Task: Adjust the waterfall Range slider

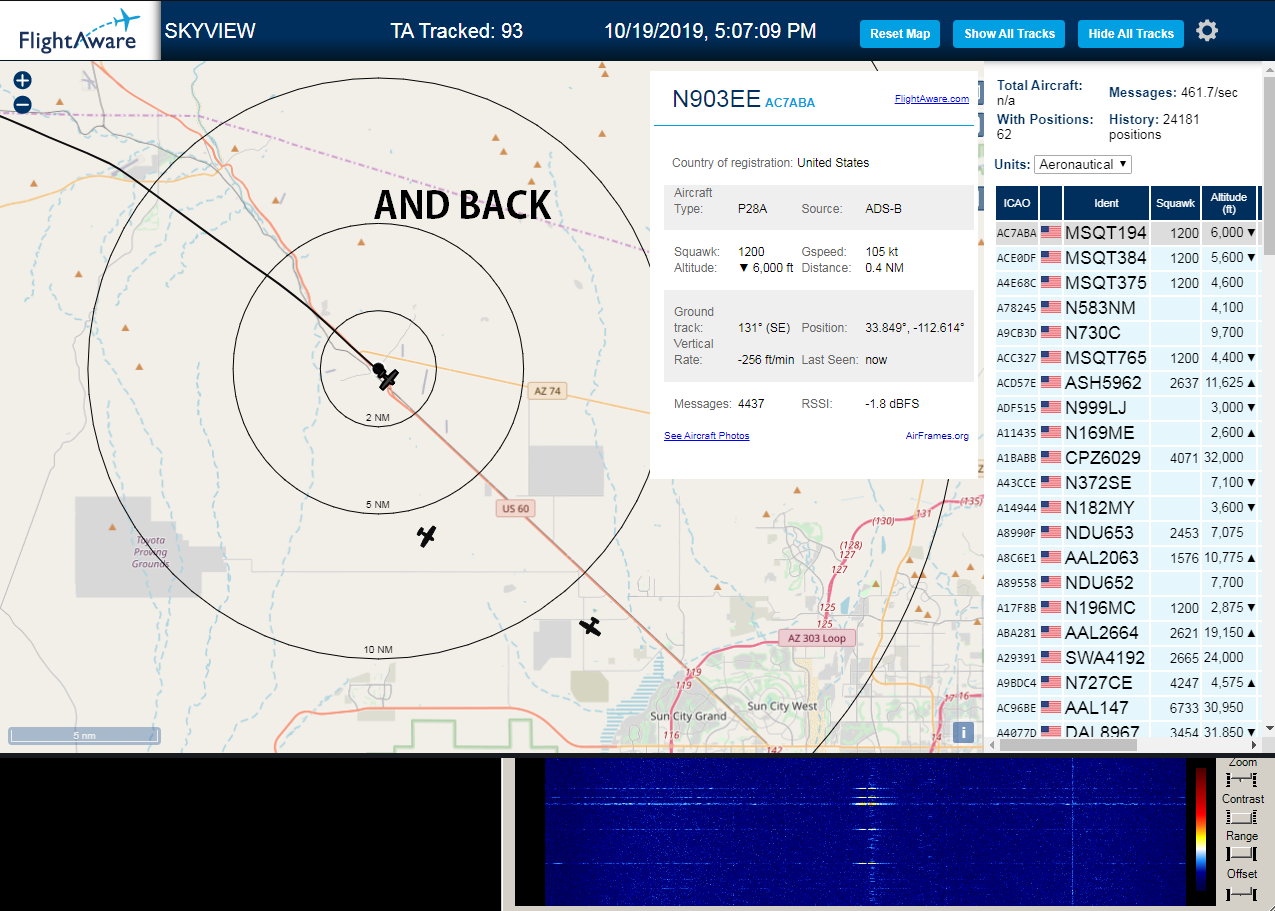Action: [1241, 854]
